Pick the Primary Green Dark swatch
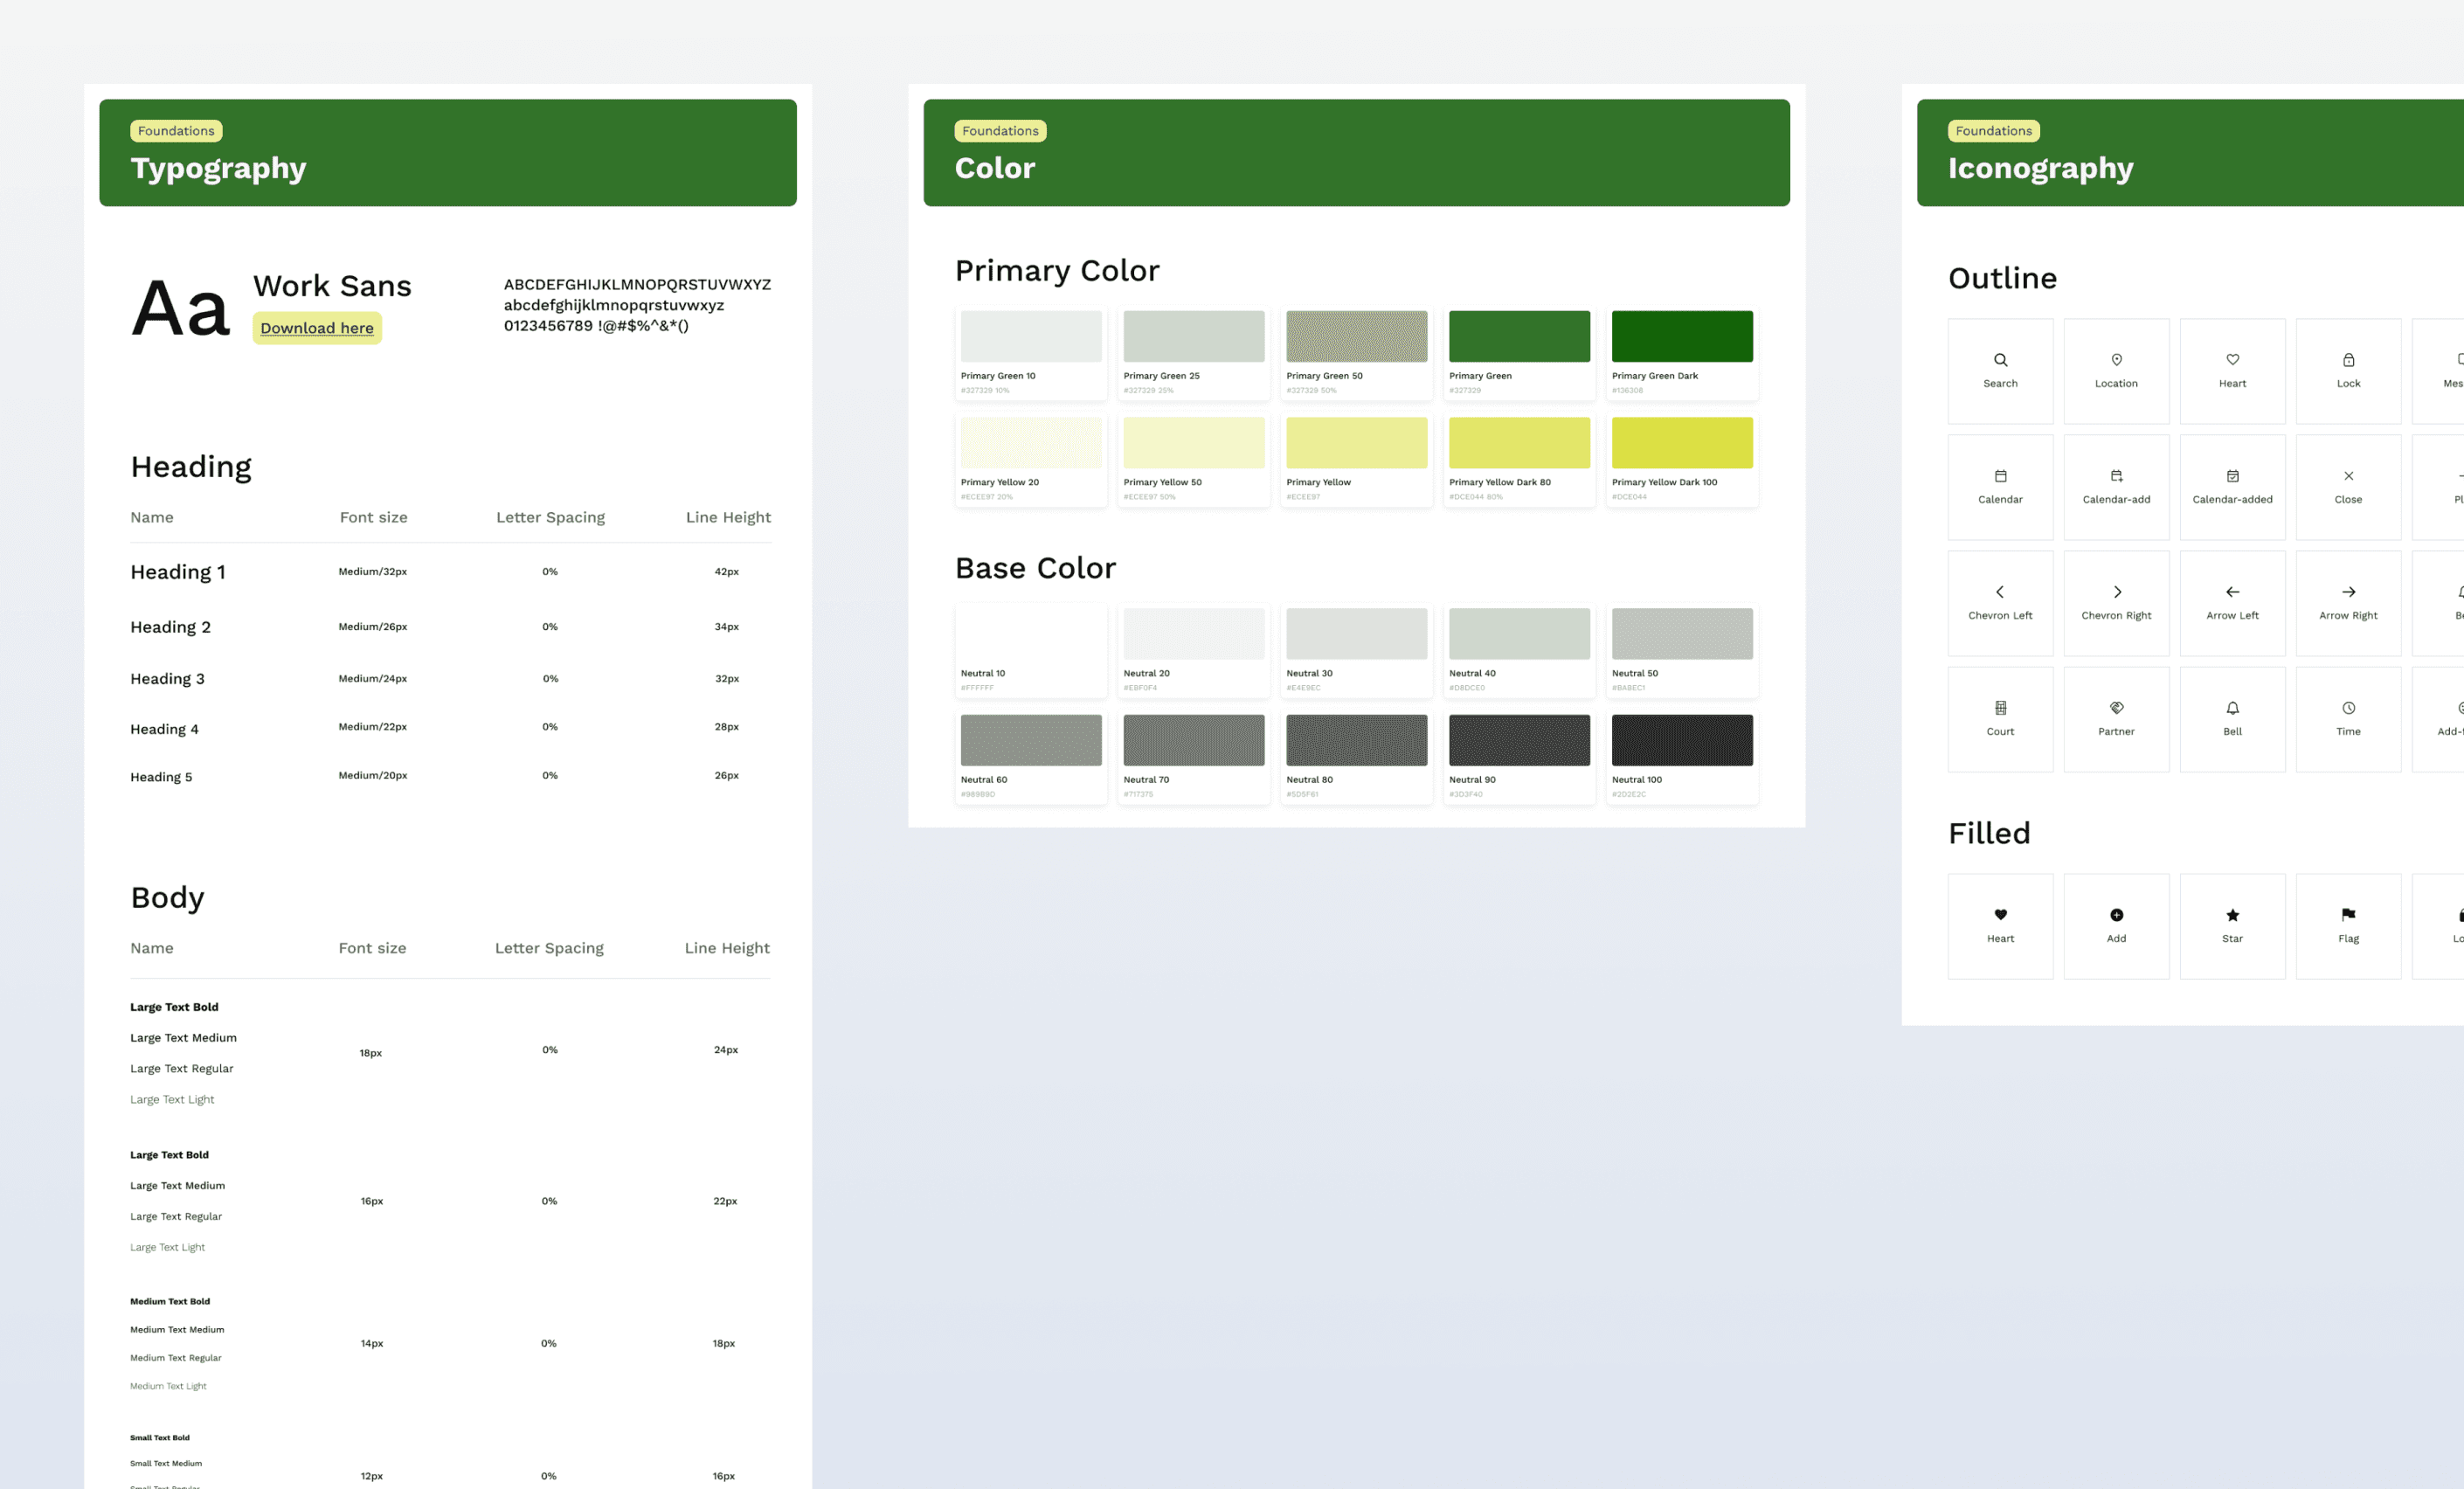Screen dimensions: 2464x1489 tap(1682, 336)
